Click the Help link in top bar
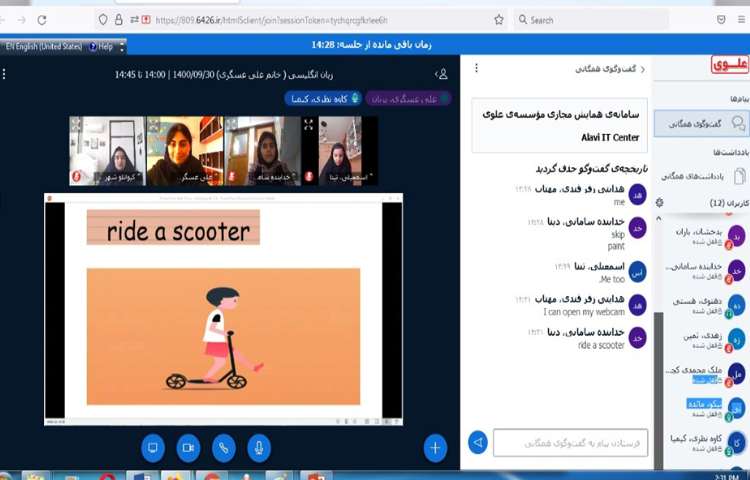 tap(100, 46)
